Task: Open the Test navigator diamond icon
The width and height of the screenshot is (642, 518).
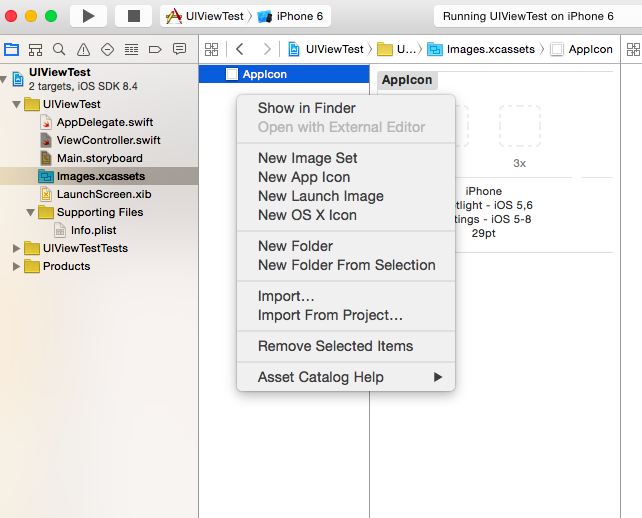Action: tap(107, 50)
